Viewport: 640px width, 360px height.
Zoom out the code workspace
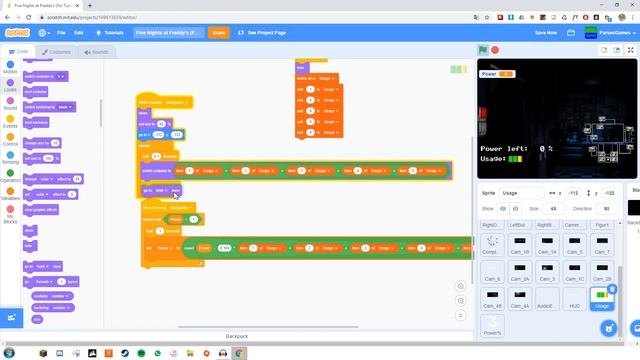[460, 301]
